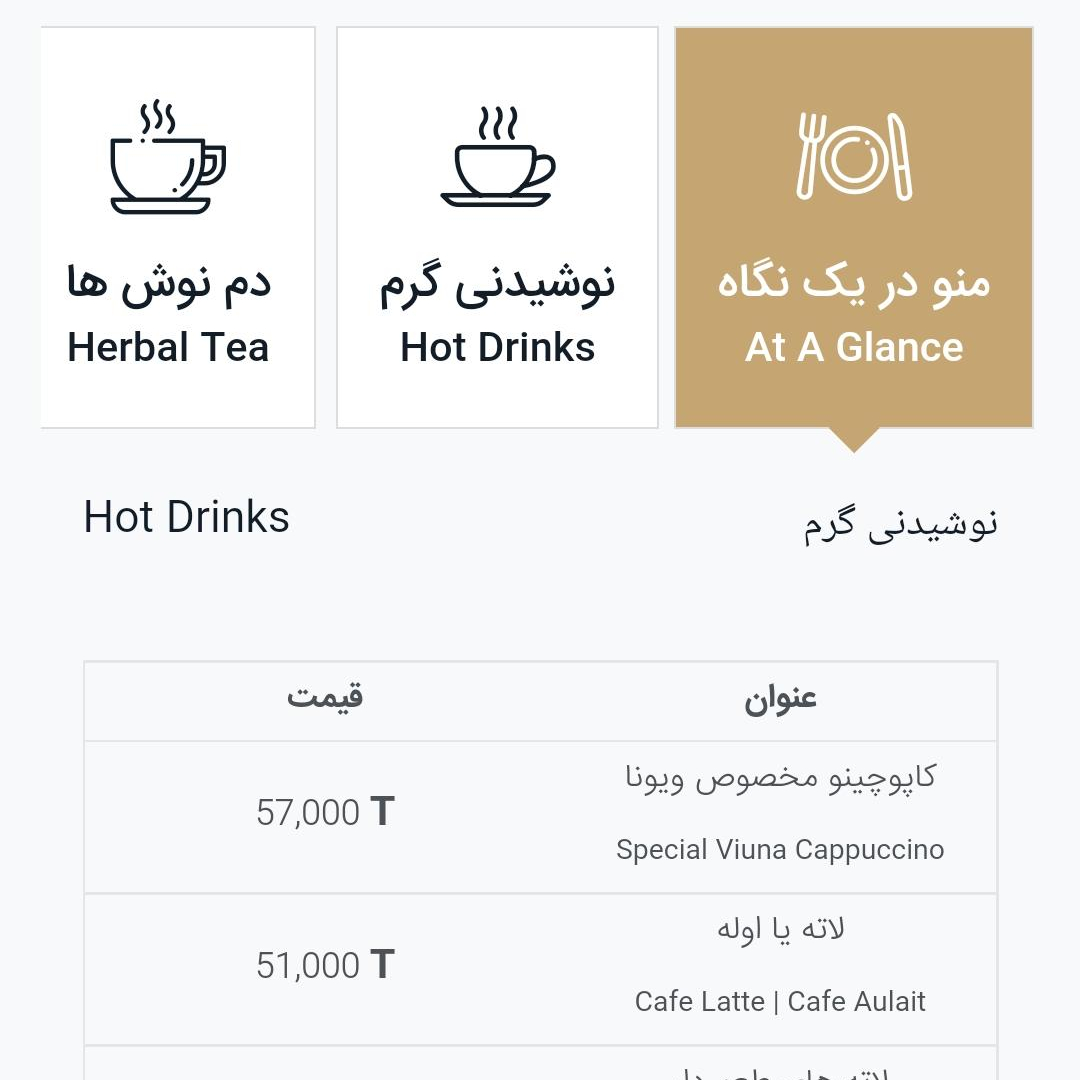Viewport: 1080px width, 1080px height.
Task: Click the herbal tea steaming cup icon
Action: [x=168, y=158]
